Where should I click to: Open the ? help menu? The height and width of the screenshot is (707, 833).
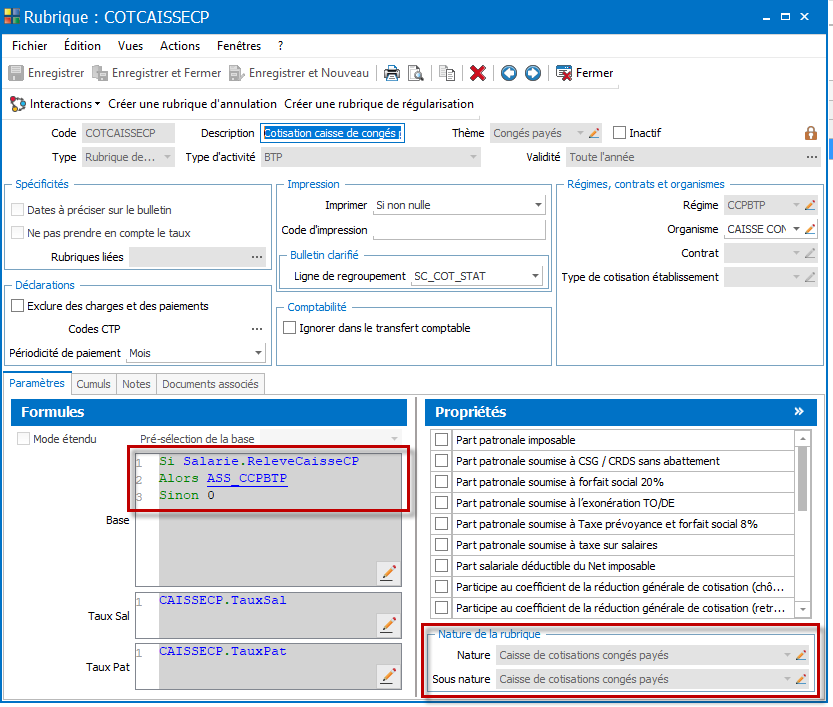point(280,46)
